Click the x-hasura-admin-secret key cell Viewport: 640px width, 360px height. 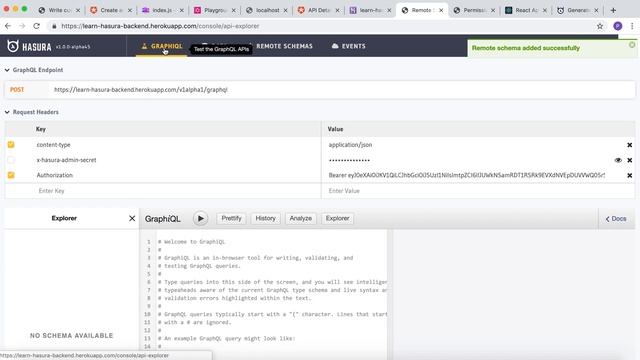coord(67,160)
